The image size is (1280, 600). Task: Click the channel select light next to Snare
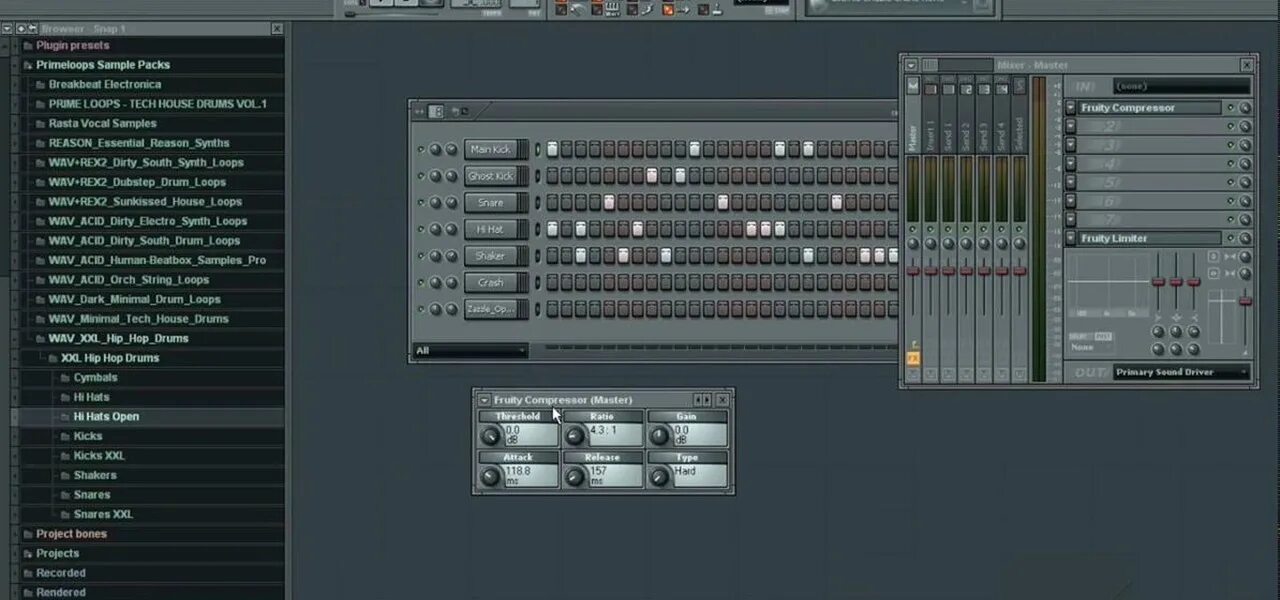coord(537,203)
